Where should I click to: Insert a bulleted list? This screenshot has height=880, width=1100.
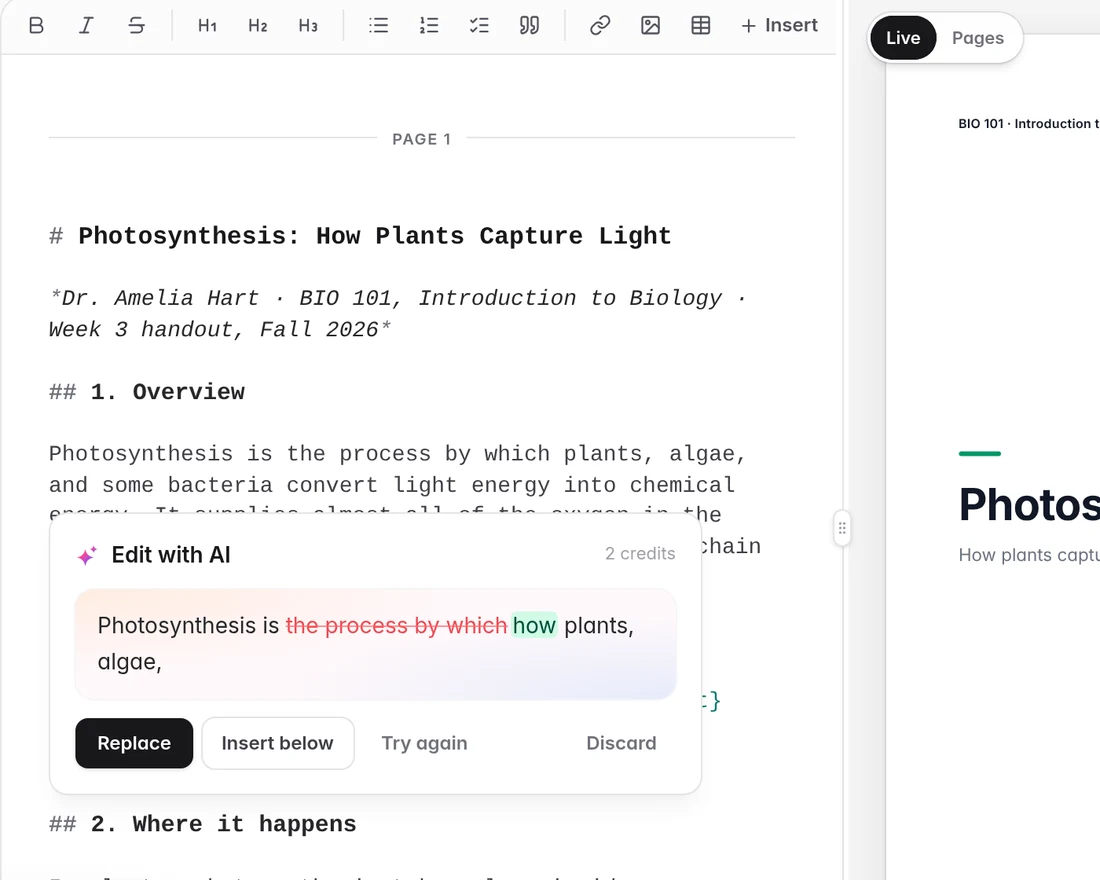pos(378,26)
